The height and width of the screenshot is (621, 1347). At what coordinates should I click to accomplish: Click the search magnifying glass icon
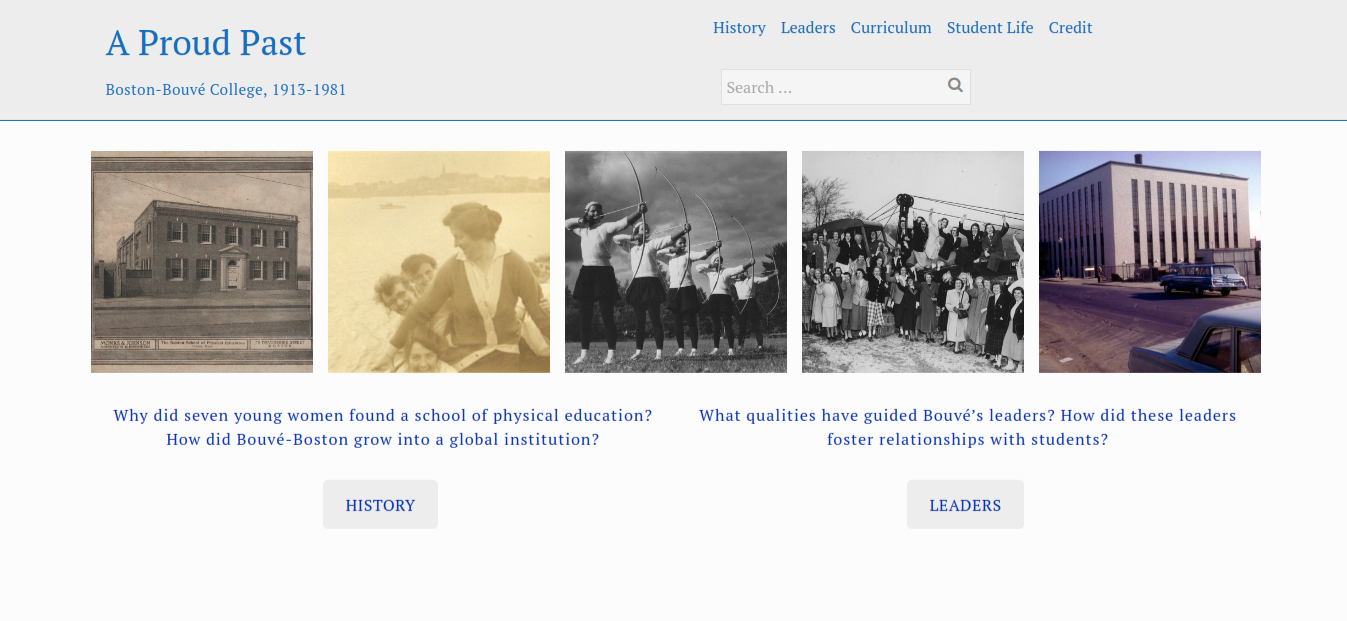pos(955,86)
